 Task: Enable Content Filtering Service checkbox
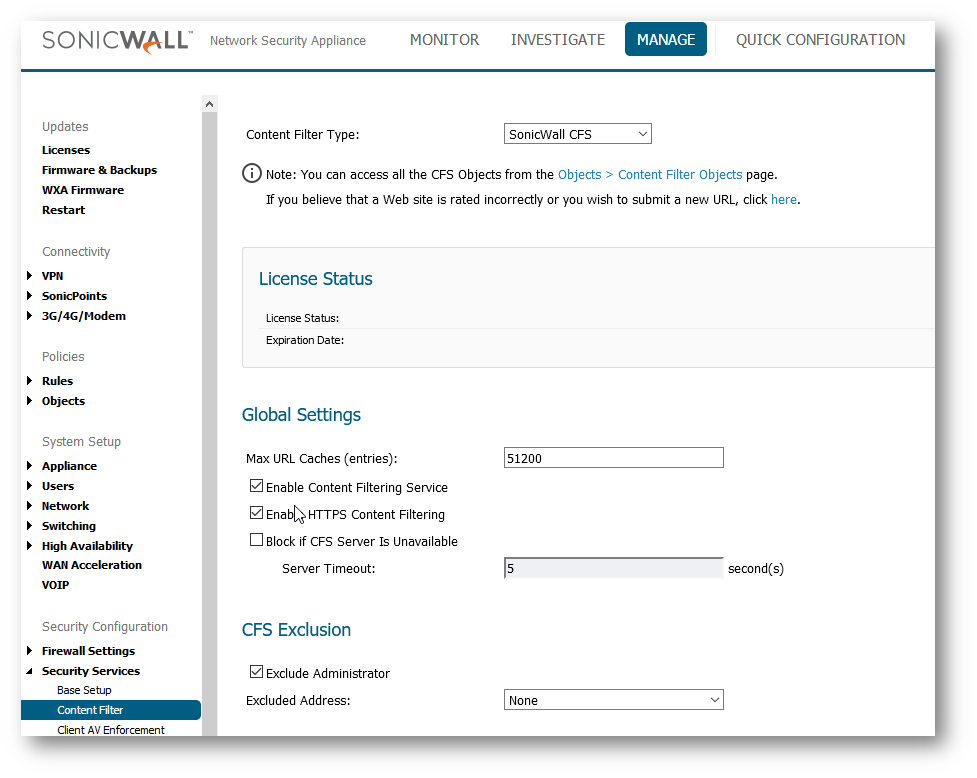(257, 487)
